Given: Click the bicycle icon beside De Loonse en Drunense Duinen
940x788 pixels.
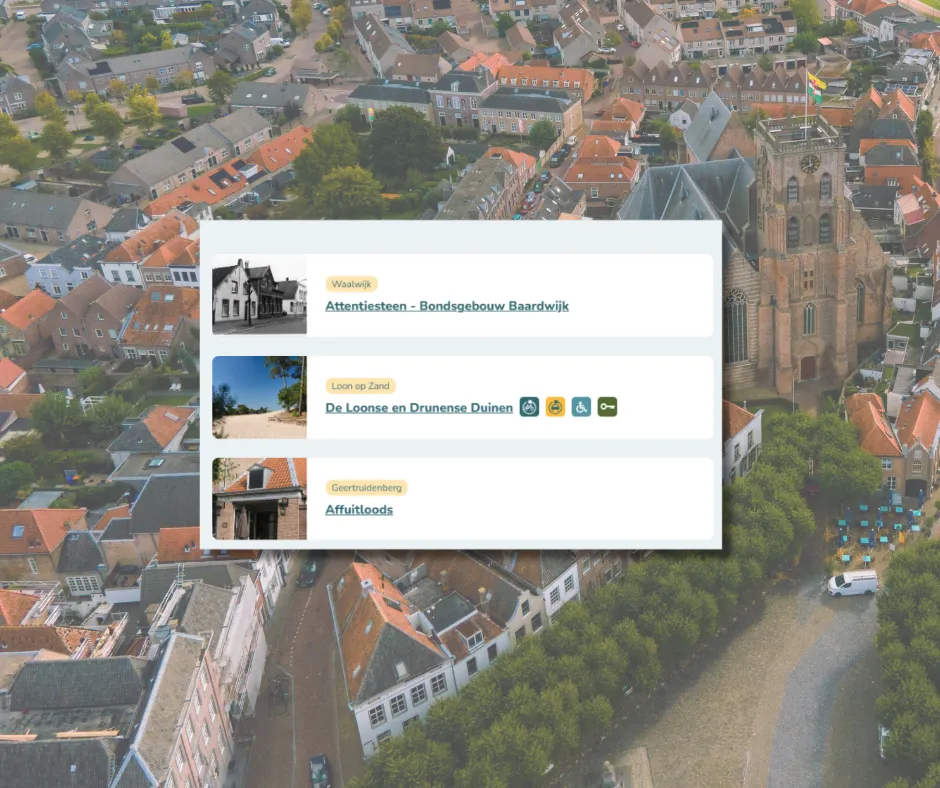Looking at the screenshot, I should click(529, 407).
